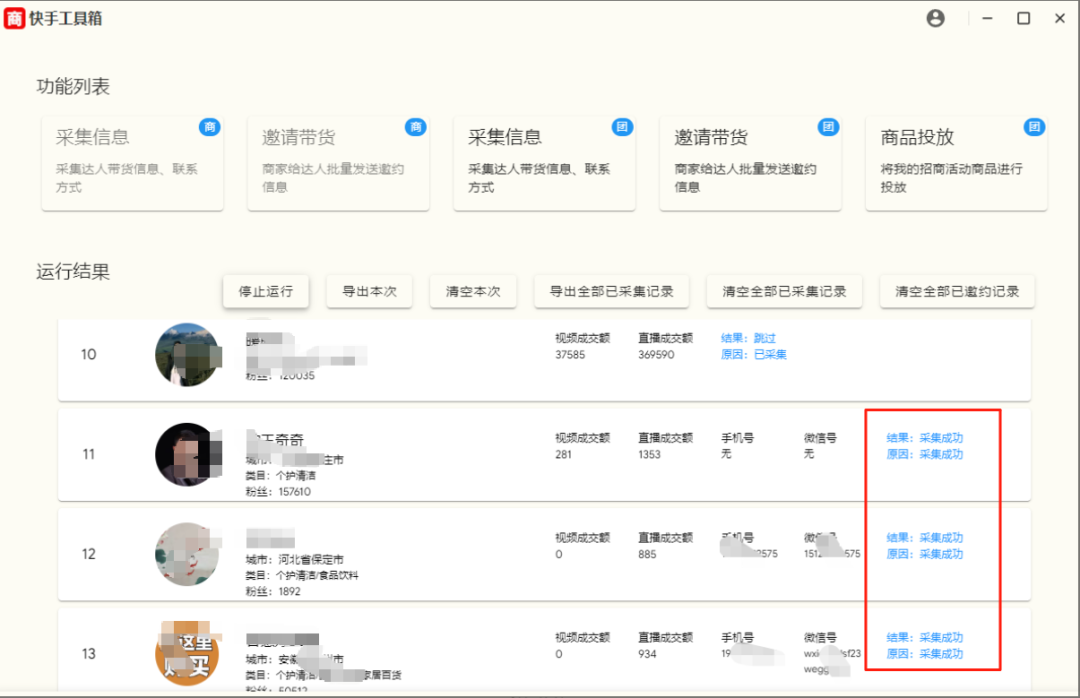Viewport: 1080px width, 698px height.
Task: Click the 停止运行 button
Action: click(266, 291)
